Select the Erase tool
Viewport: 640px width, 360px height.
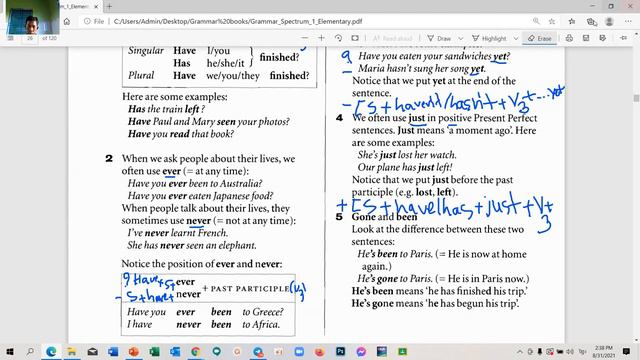540,38
